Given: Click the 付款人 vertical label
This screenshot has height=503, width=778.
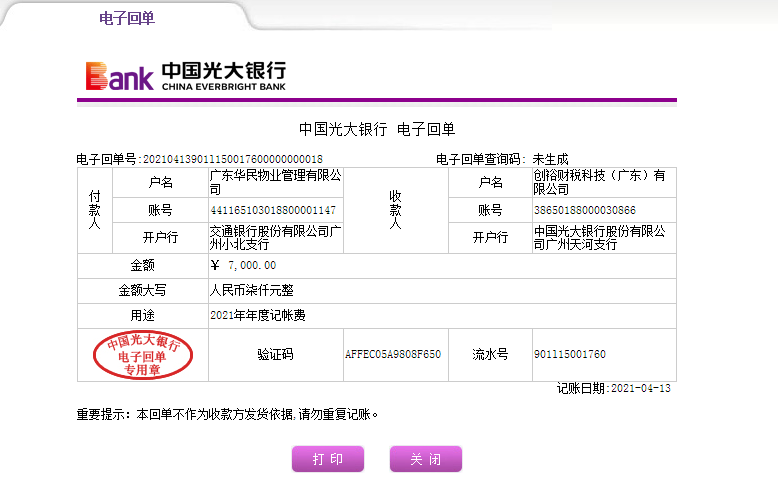Looking at the screenshot, I should pos(94,210).
